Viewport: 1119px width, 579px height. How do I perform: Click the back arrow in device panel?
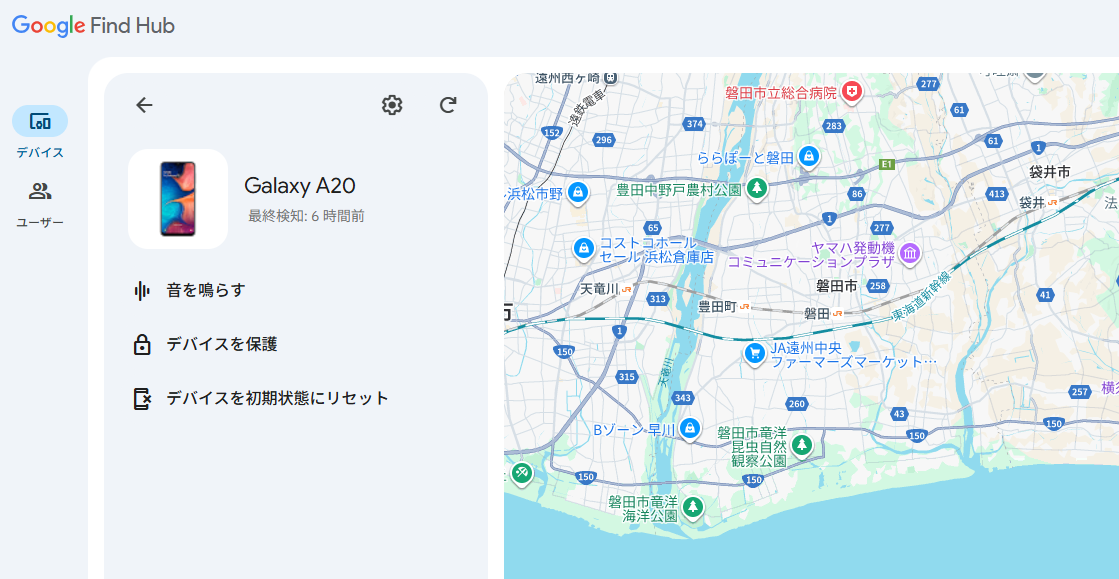pos(144,105)
